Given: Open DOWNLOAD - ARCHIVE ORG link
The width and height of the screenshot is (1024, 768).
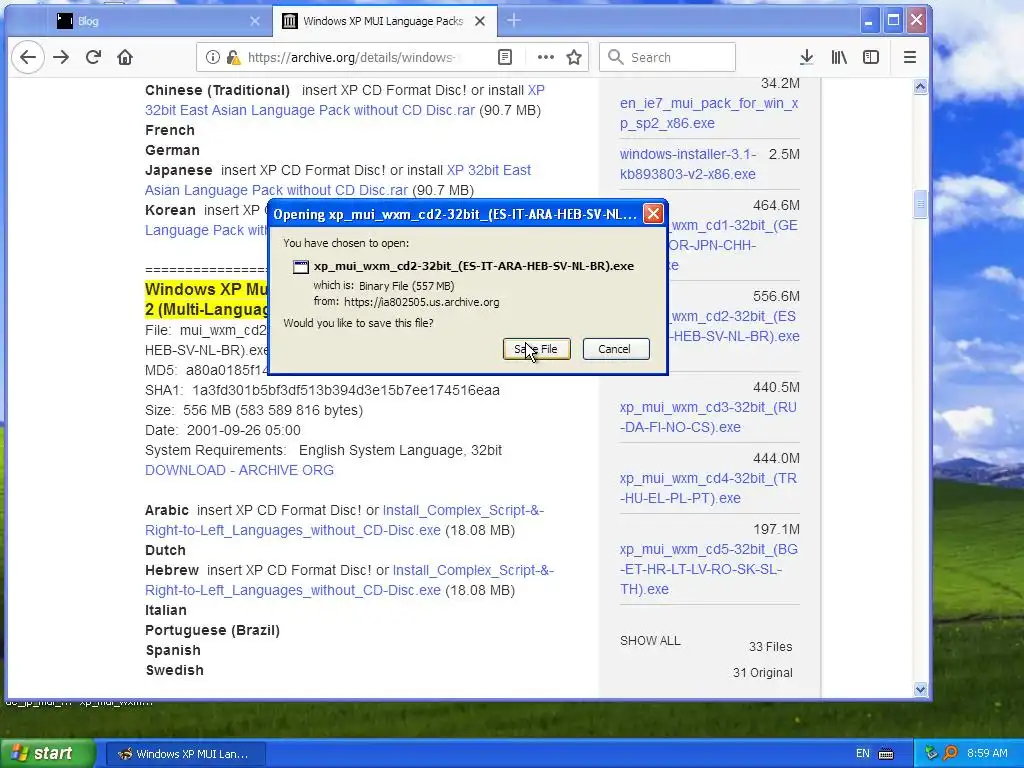Looking at the screenshot, I should [x=239, y=470].
